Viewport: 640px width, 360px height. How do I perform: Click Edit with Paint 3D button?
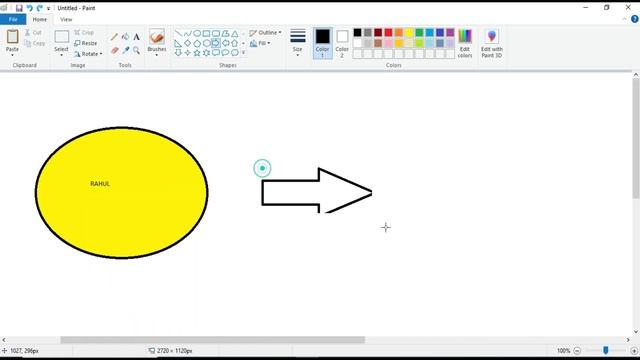coord(491,43)
